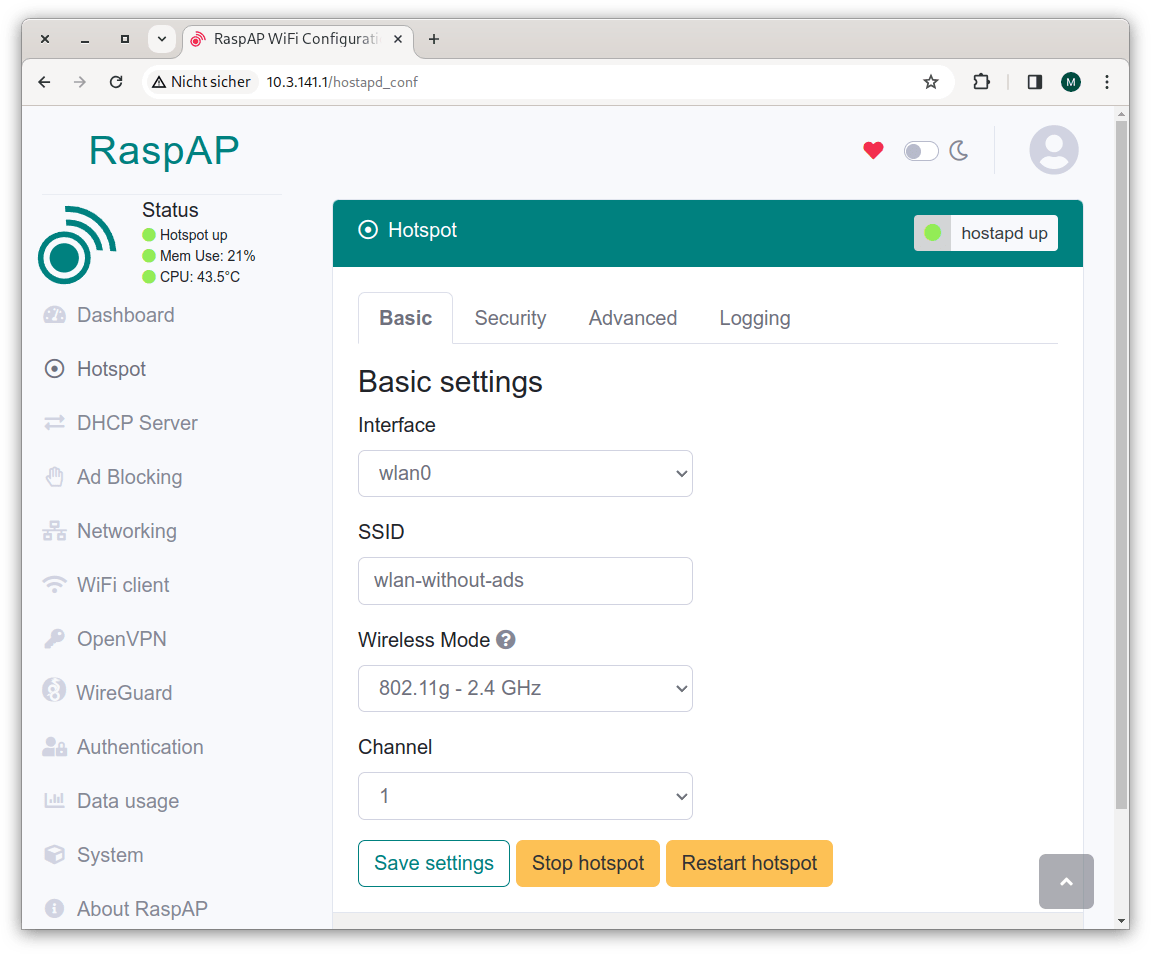
Task: Open the Dashboard gauge icon
Action: [54, 316]
